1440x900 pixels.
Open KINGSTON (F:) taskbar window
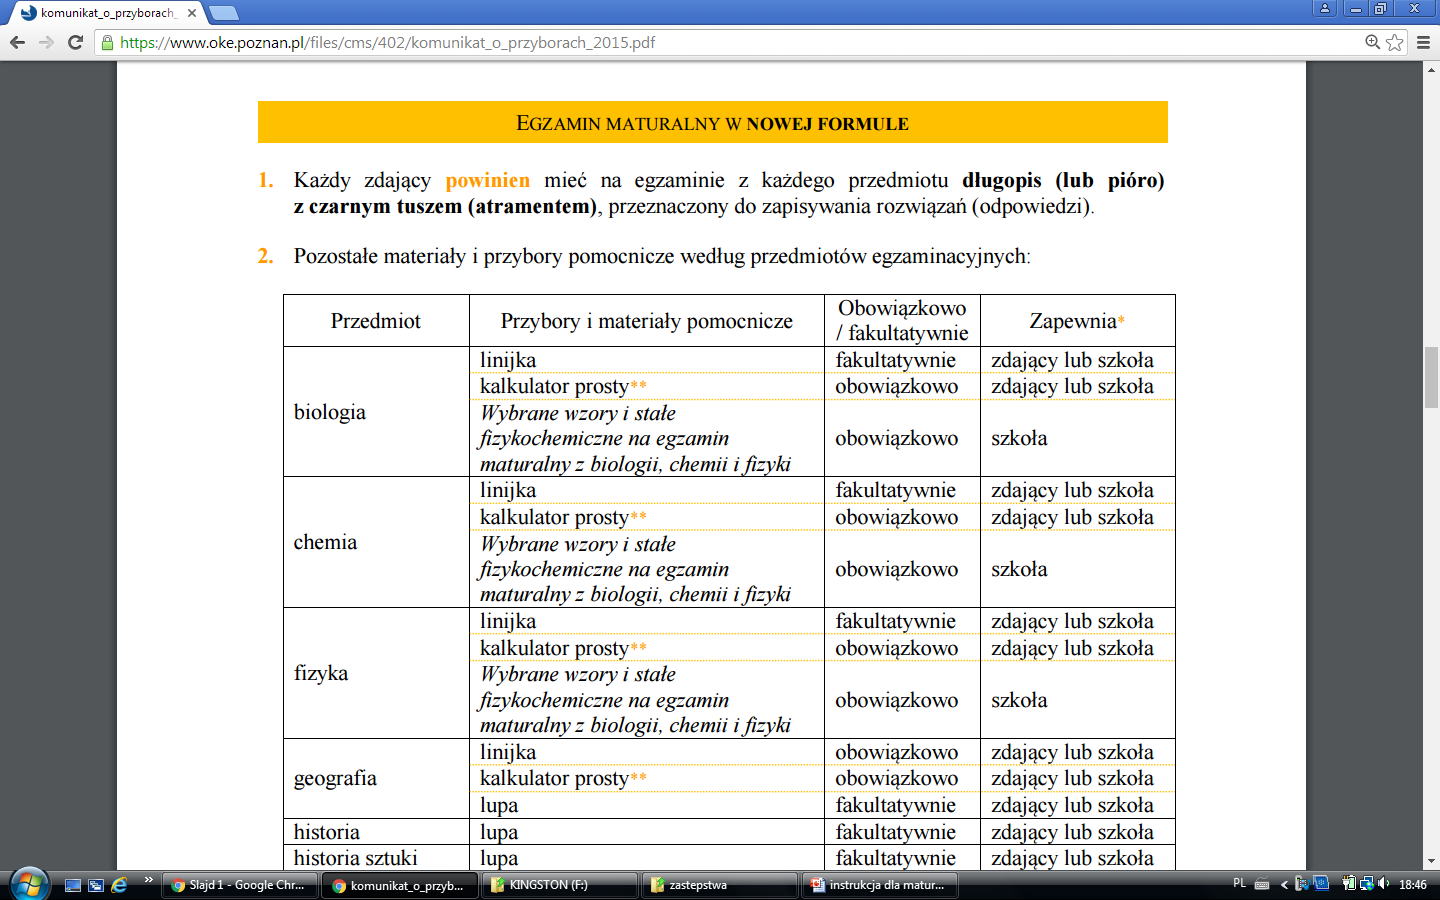pyautogui.click(x=560, y=885)
